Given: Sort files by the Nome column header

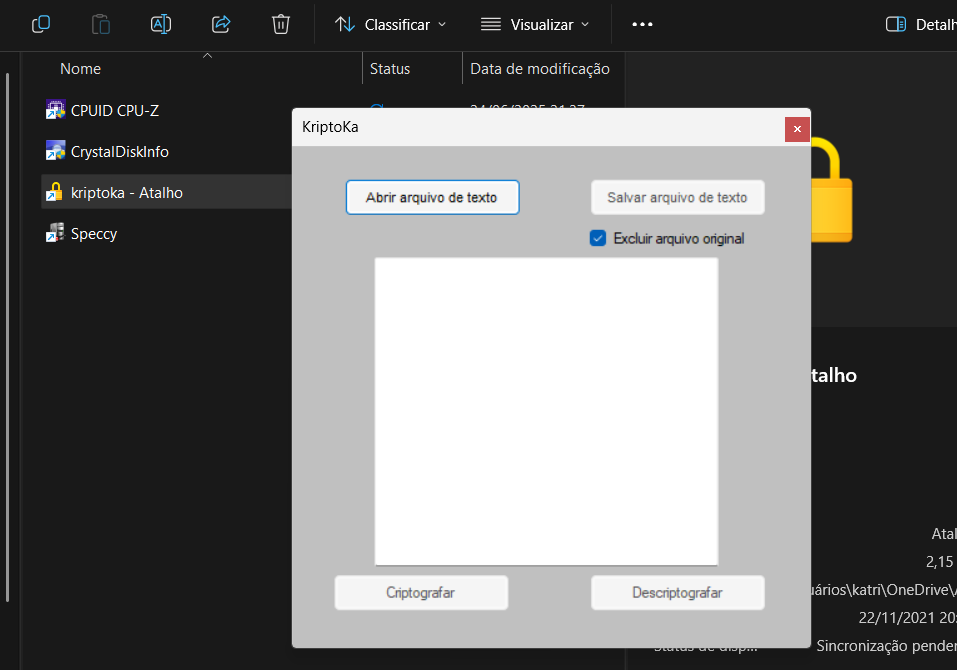Looking at the screenshot, I should (80, 68).
